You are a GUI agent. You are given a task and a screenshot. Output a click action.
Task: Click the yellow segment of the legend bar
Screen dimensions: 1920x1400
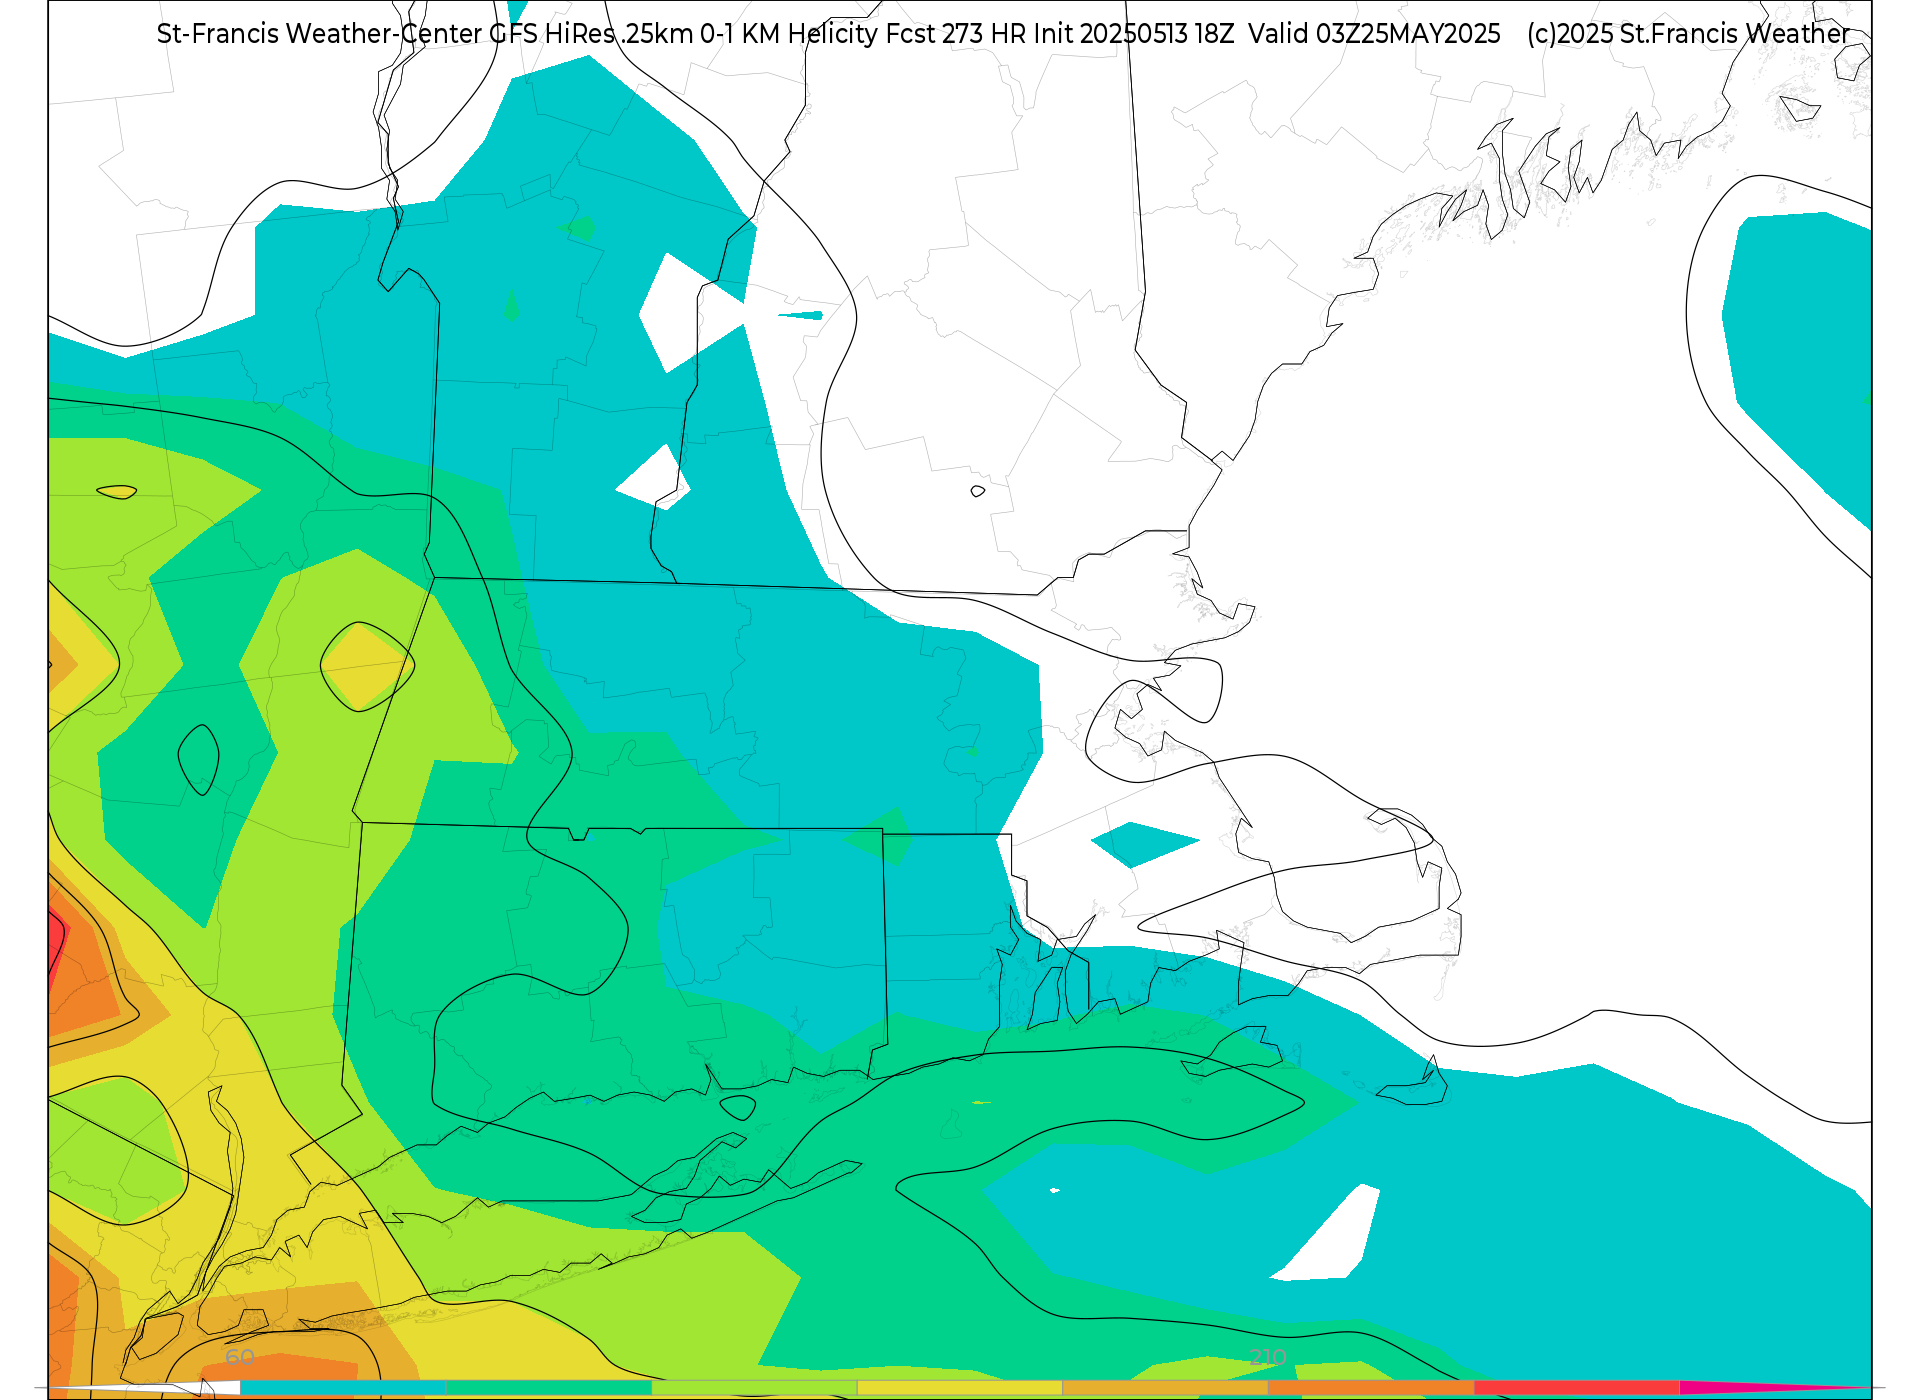960,1388
